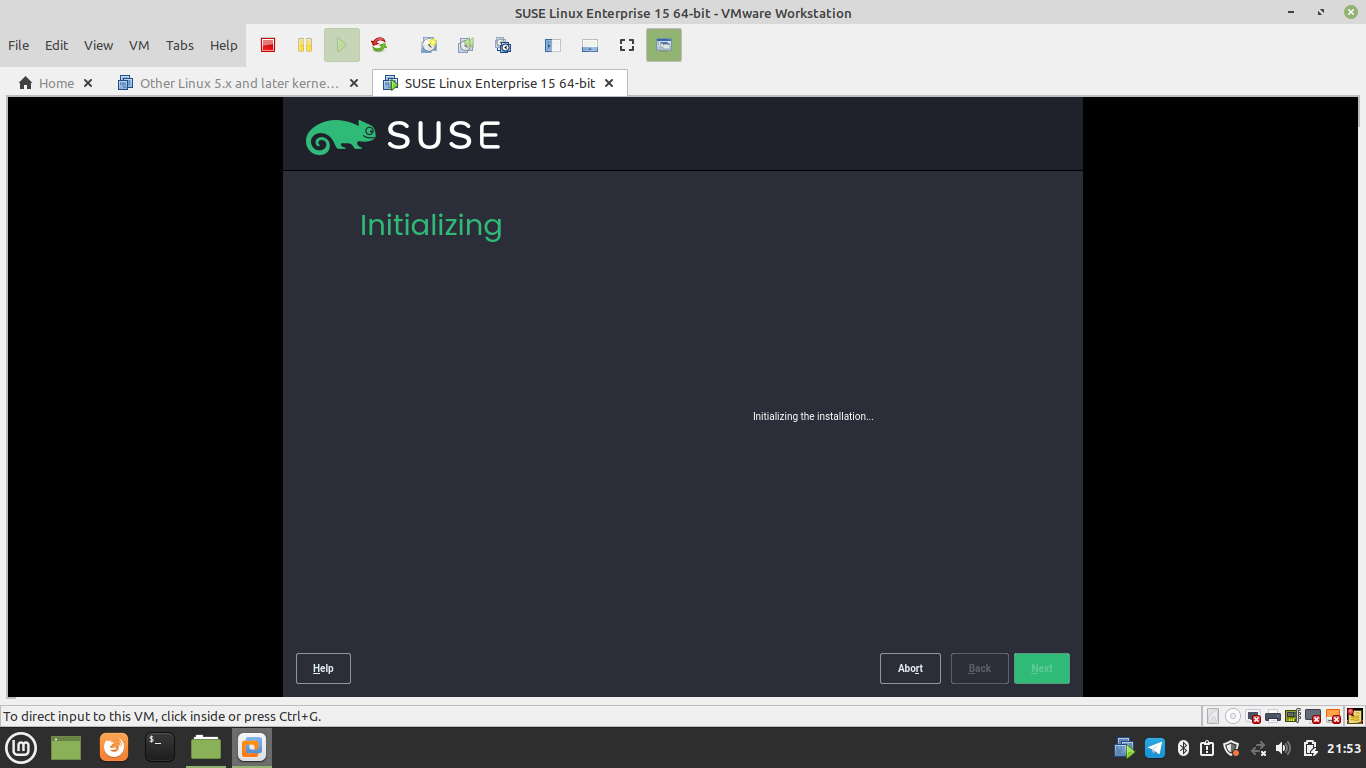Click the clipboard notification tray icon
The image size is (1366, 768).
click(1207, 748)
